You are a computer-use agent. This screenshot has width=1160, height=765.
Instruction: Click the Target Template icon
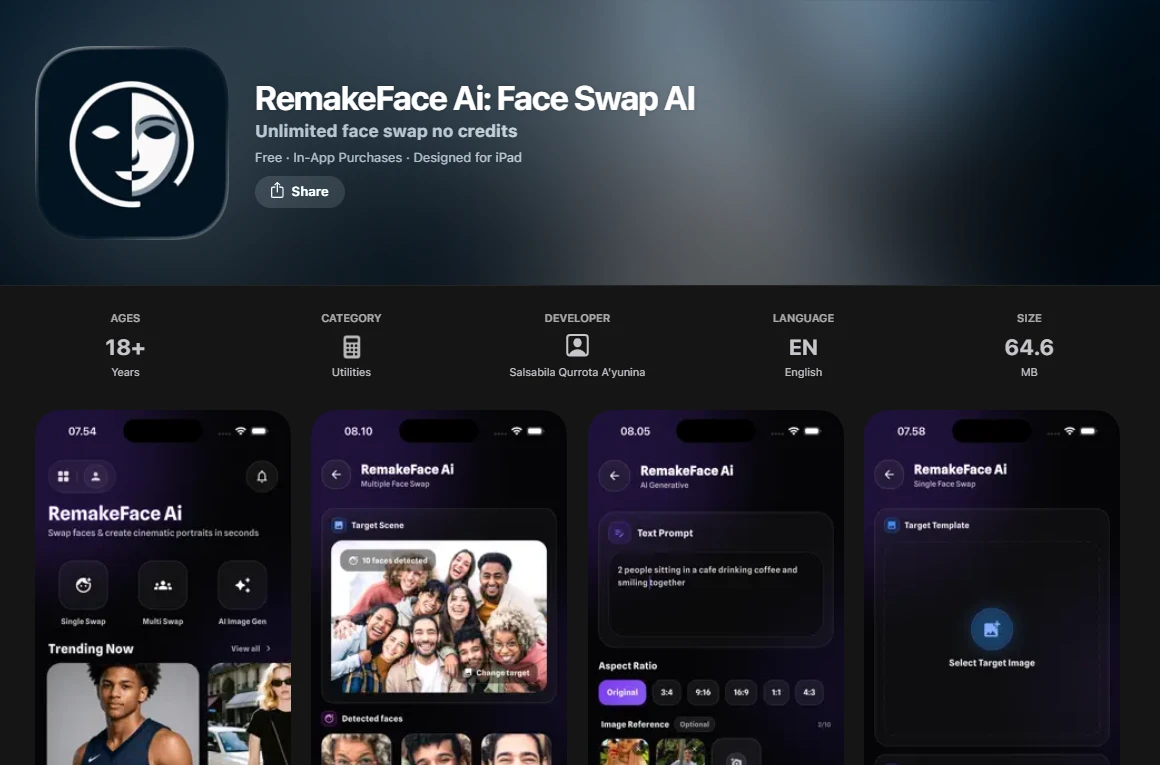(891, 525)
